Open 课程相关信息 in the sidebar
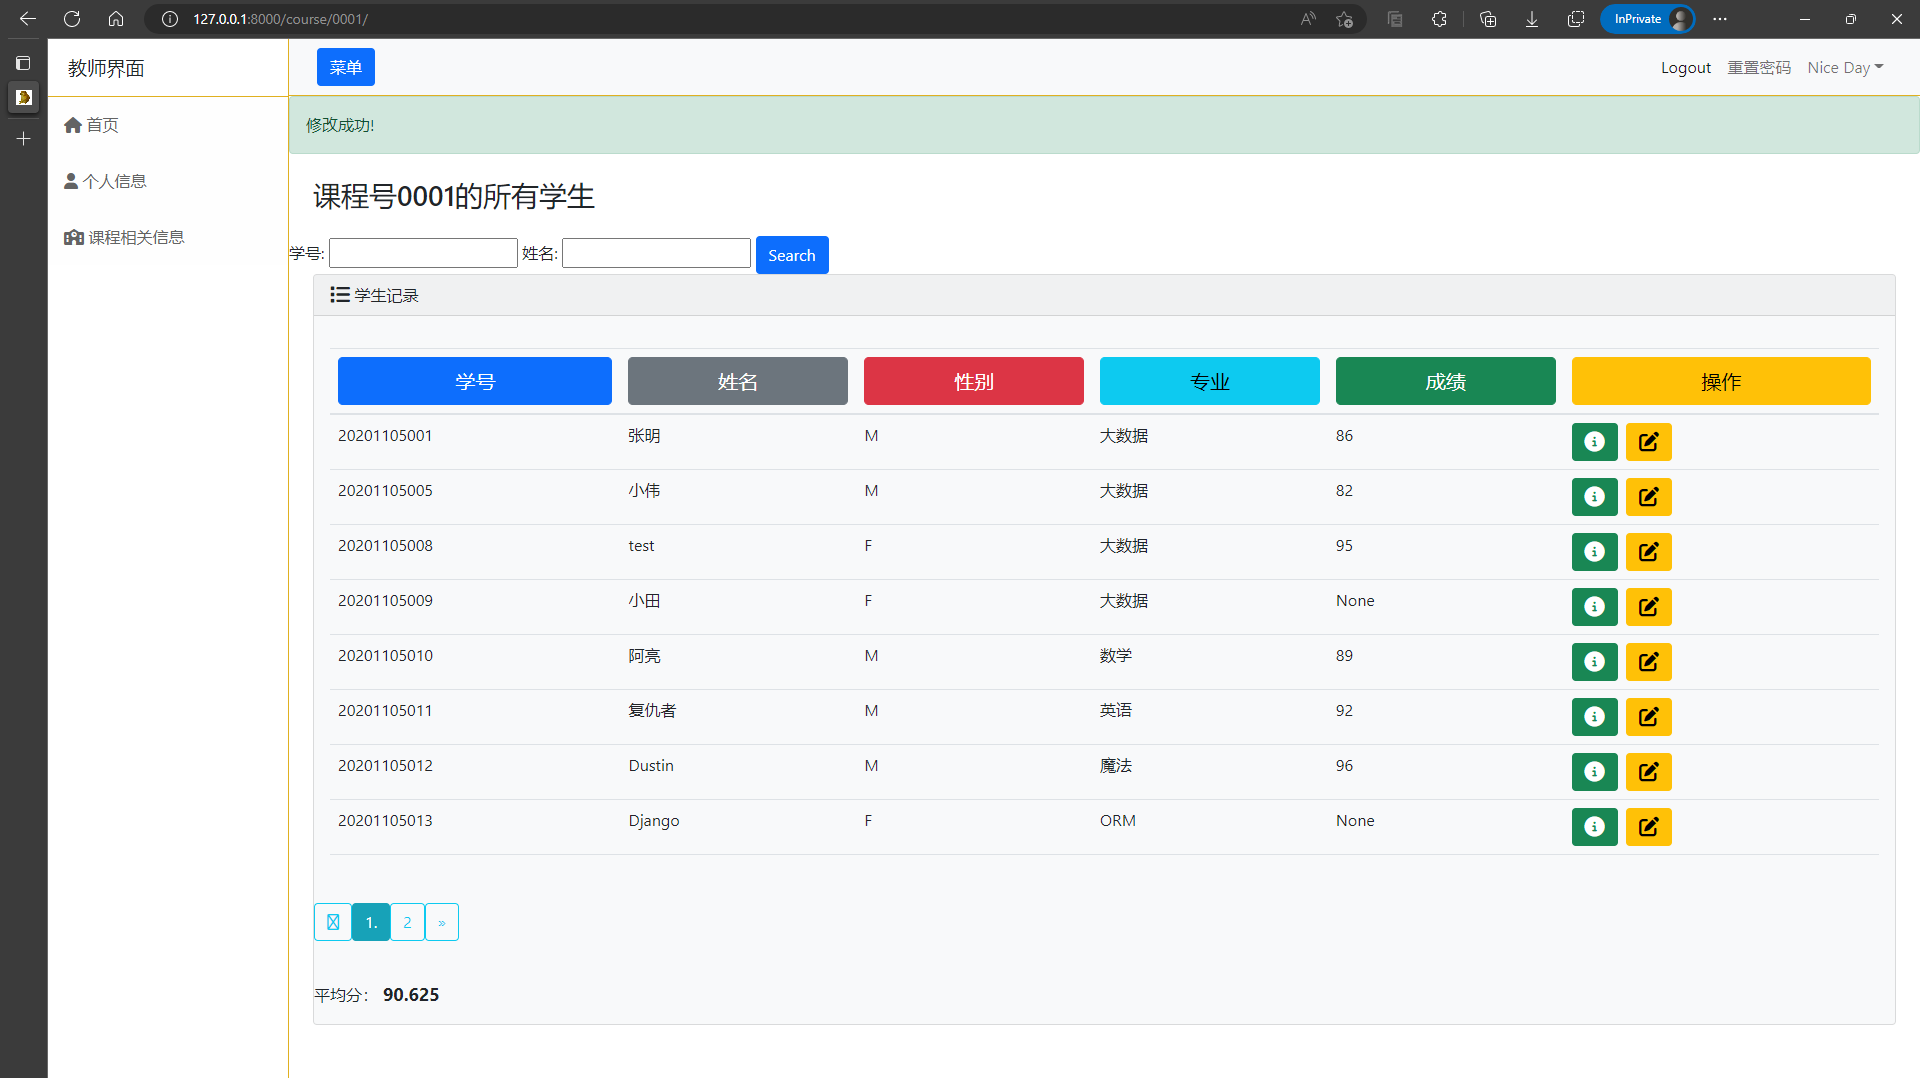Screen dimensions: 1920x1078 pos(124,237)
